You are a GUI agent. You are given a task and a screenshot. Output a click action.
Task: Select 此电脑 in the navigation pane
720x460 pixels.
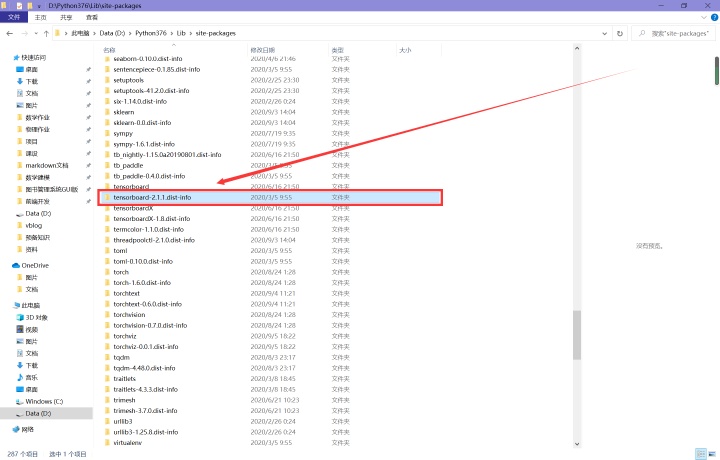point(31,305)
